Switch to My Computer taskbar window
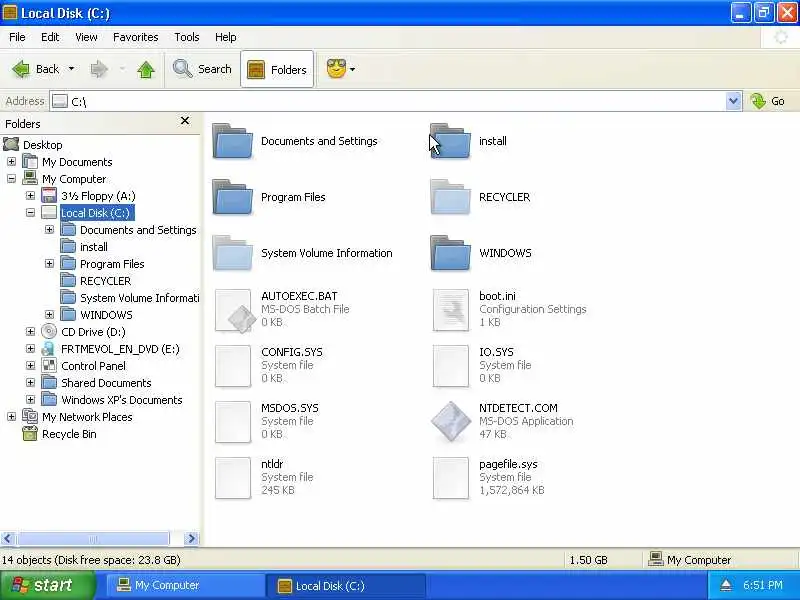Image resolution: width=800 pixels, height=600 pixels. pos(184,585)
